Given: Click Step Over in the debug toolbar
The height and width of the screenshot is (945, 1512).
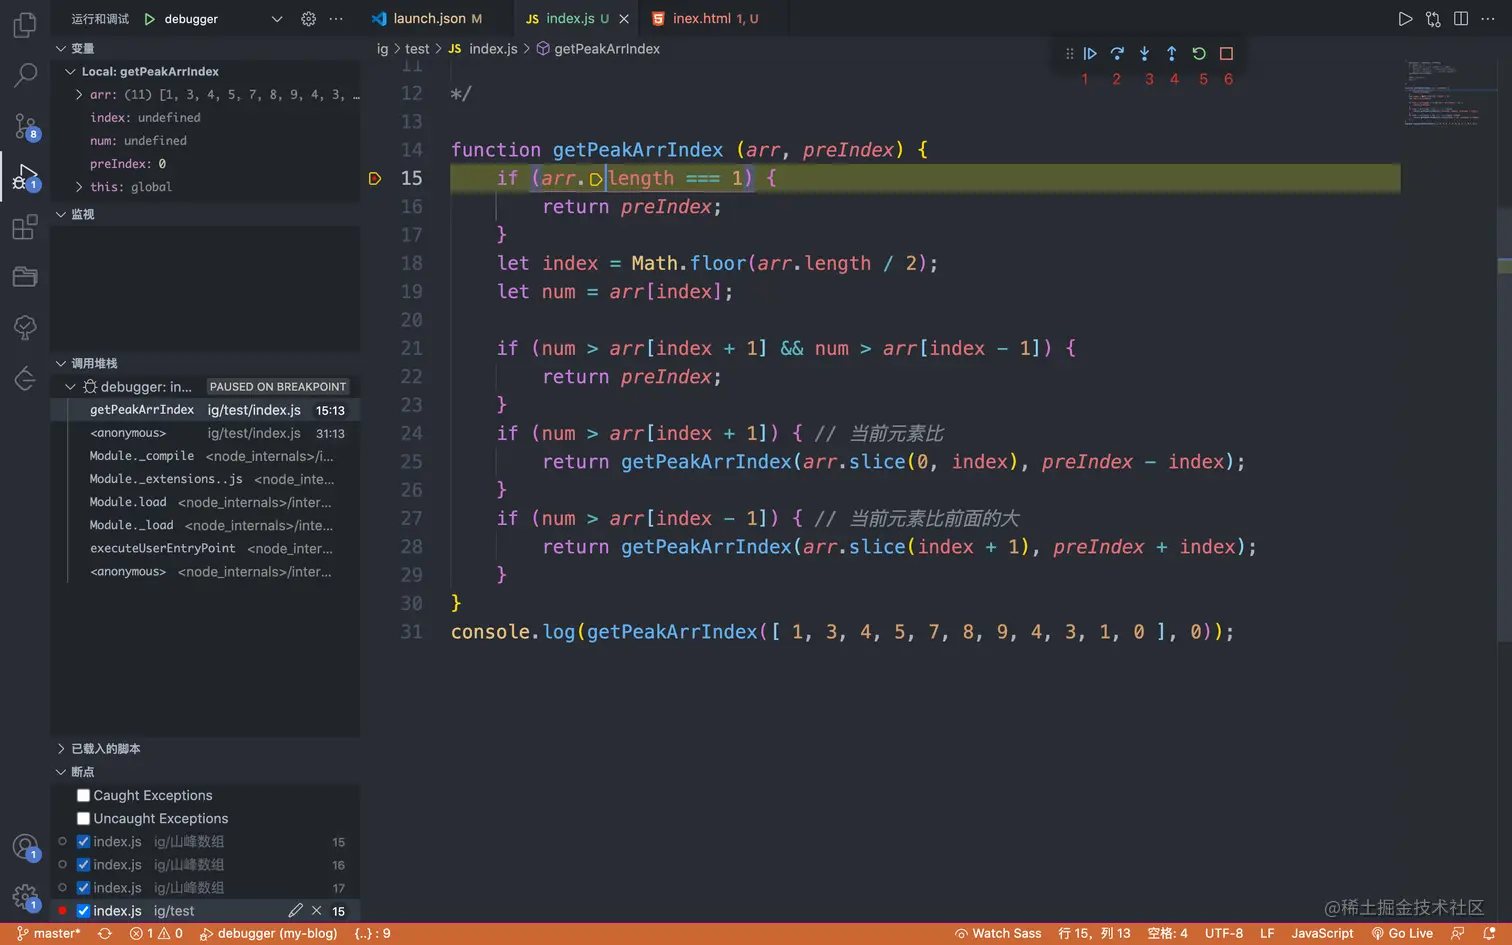Looking at the screenshot, I should tap(1117, 54).
